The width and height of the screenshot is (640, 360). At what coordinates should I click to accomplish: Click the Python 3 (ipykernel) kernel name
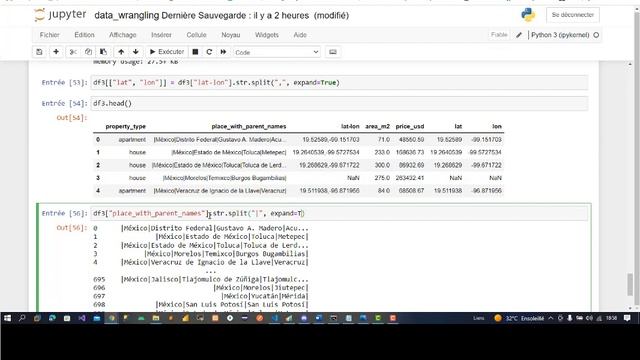pos(560,35)
